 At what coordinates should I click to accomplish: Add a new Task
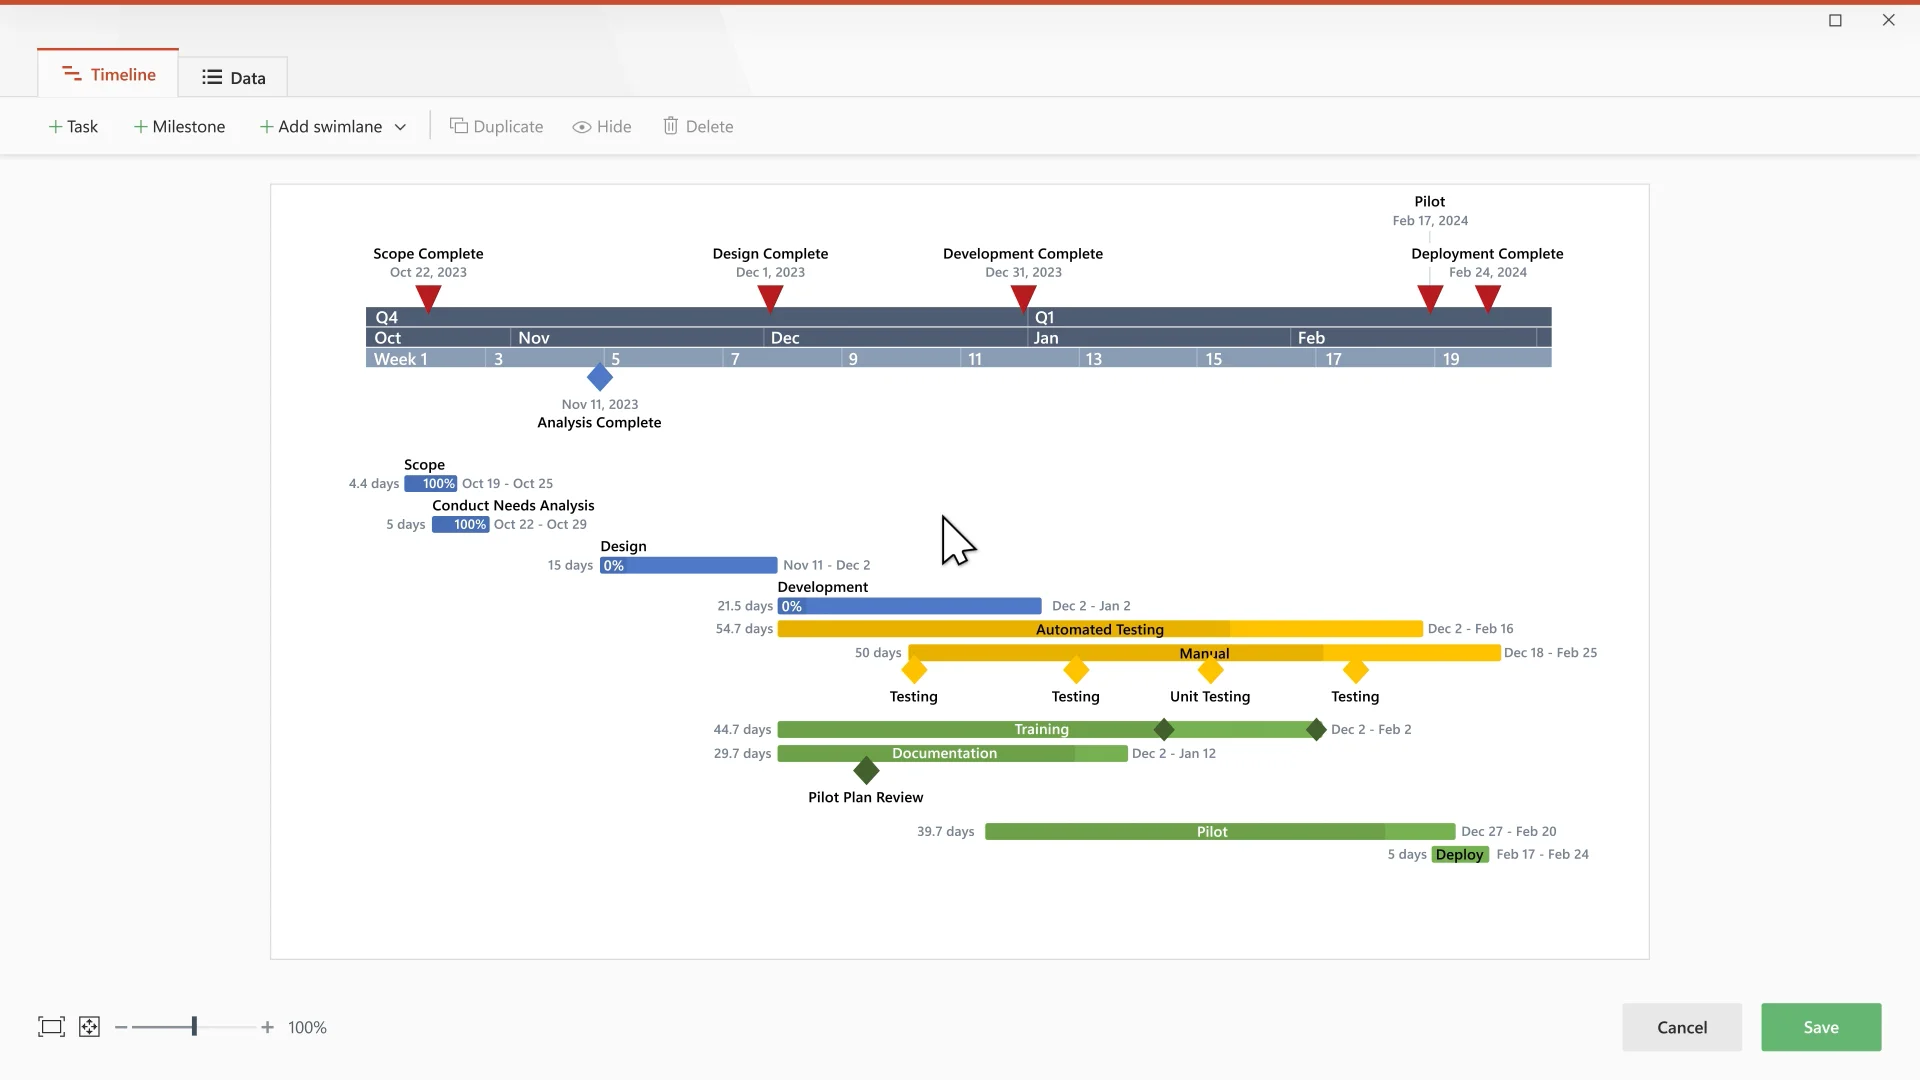[x=73, y=126]
